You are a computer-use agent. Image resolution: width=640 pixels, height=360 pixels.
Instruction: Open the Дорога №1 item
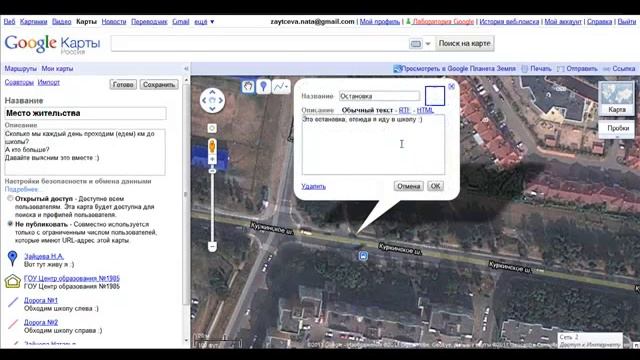[41, 300]
